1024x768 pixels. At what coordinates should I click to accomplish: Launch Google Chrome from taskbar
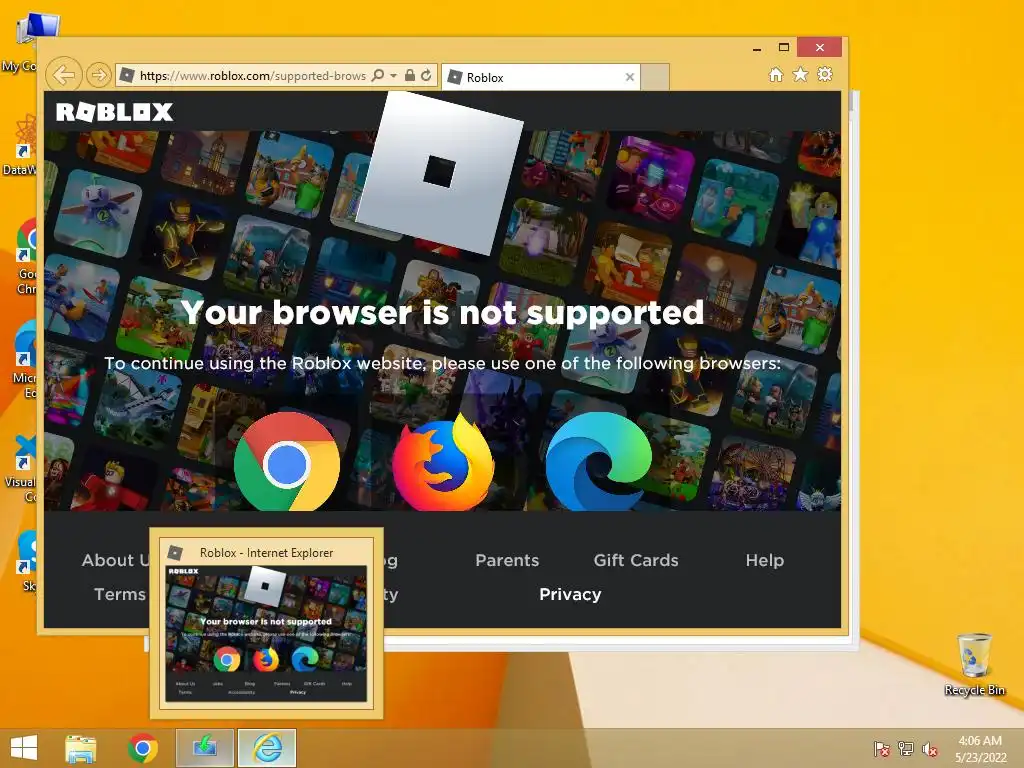(143, 748)
